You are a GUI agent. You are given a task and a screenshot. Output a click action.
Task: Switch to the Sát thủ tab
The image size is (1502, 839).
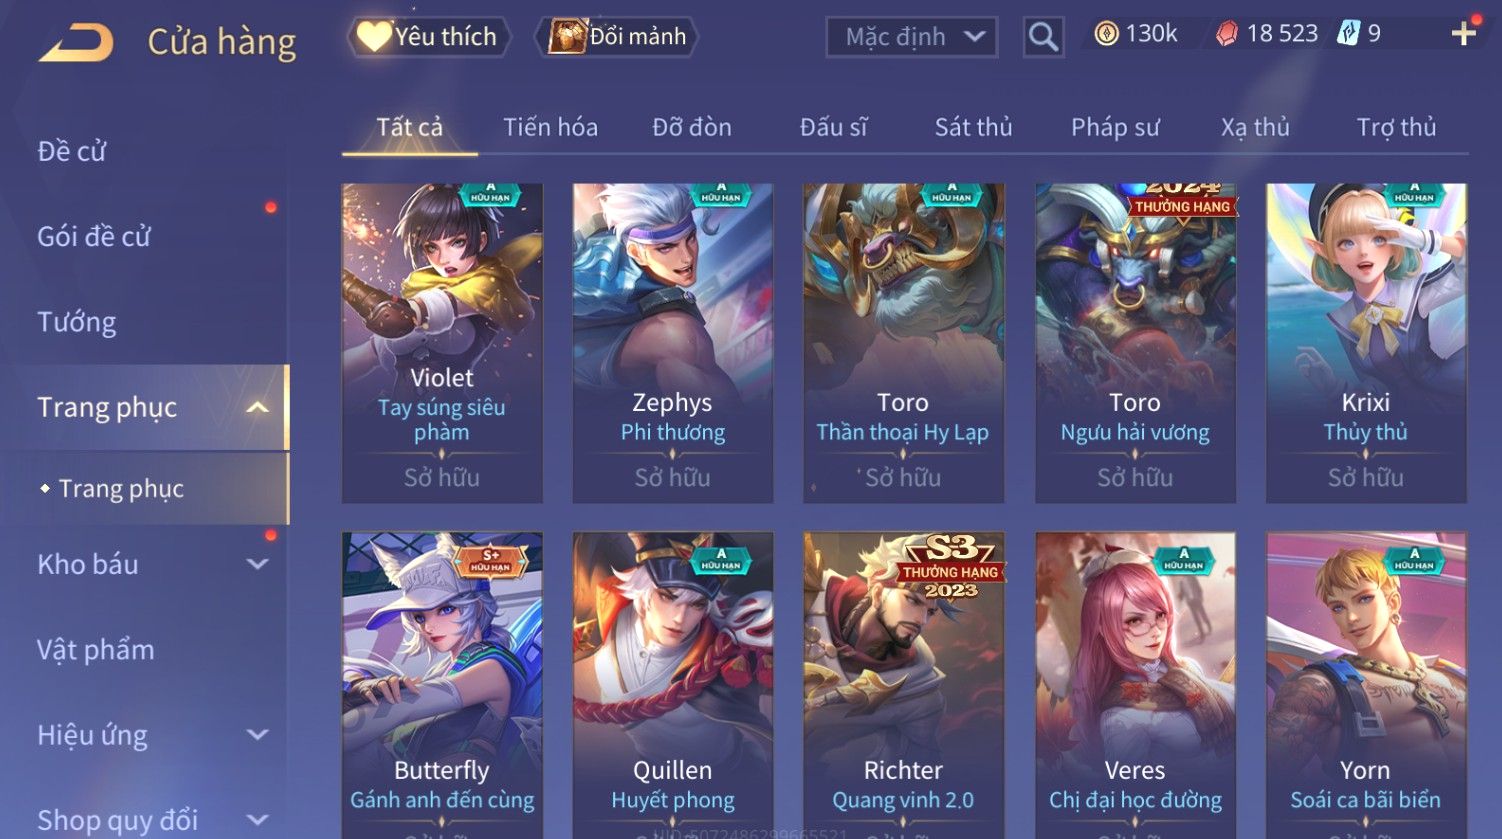[x=973, y=127]
